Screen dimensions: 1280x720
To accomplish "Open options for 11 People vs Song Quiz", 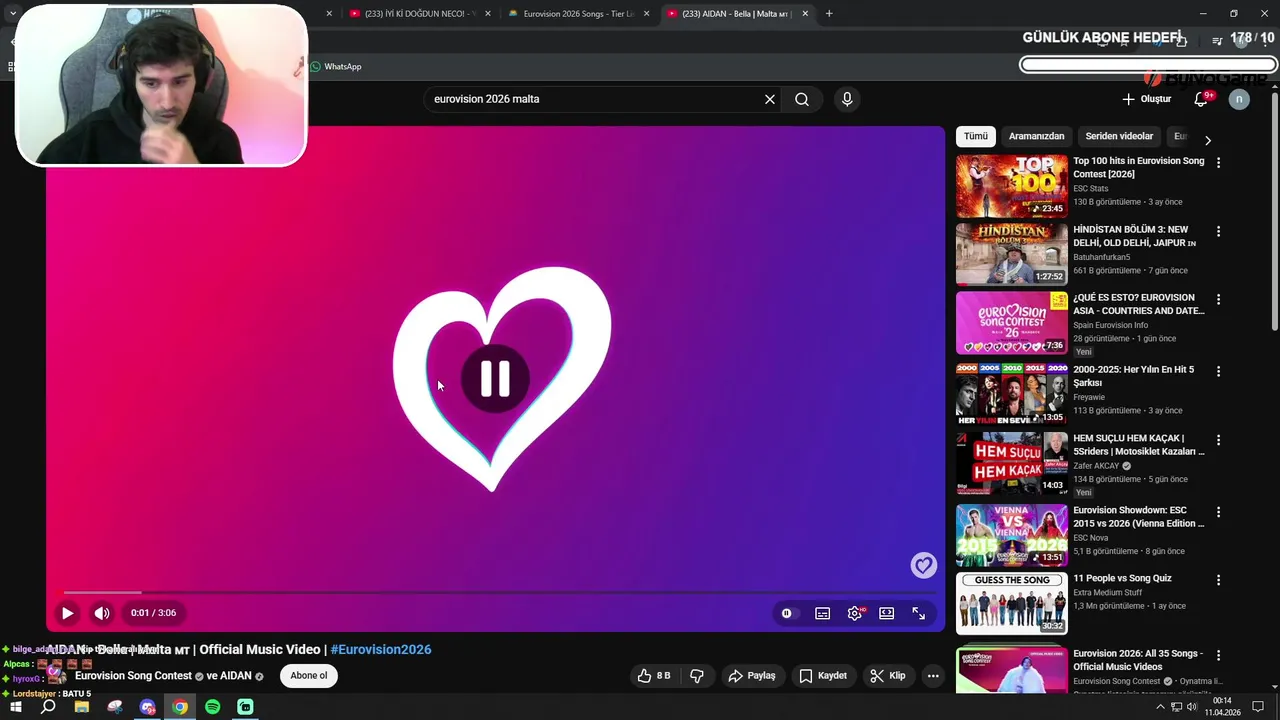I will tap(1218, 580).
